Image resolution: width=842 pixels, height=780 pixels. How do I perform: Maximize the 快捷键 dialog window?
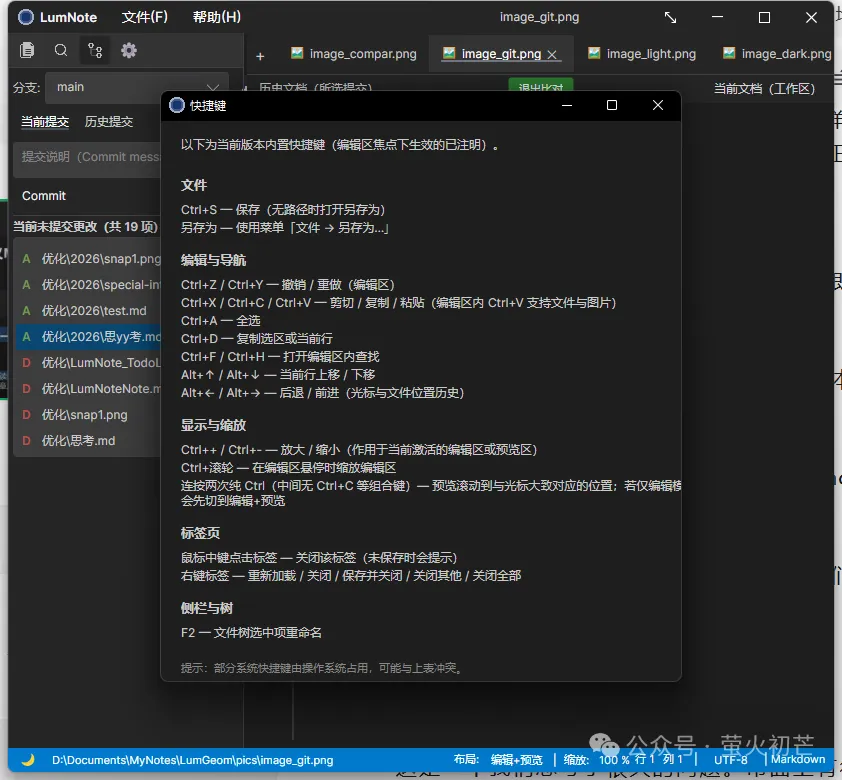612,105
